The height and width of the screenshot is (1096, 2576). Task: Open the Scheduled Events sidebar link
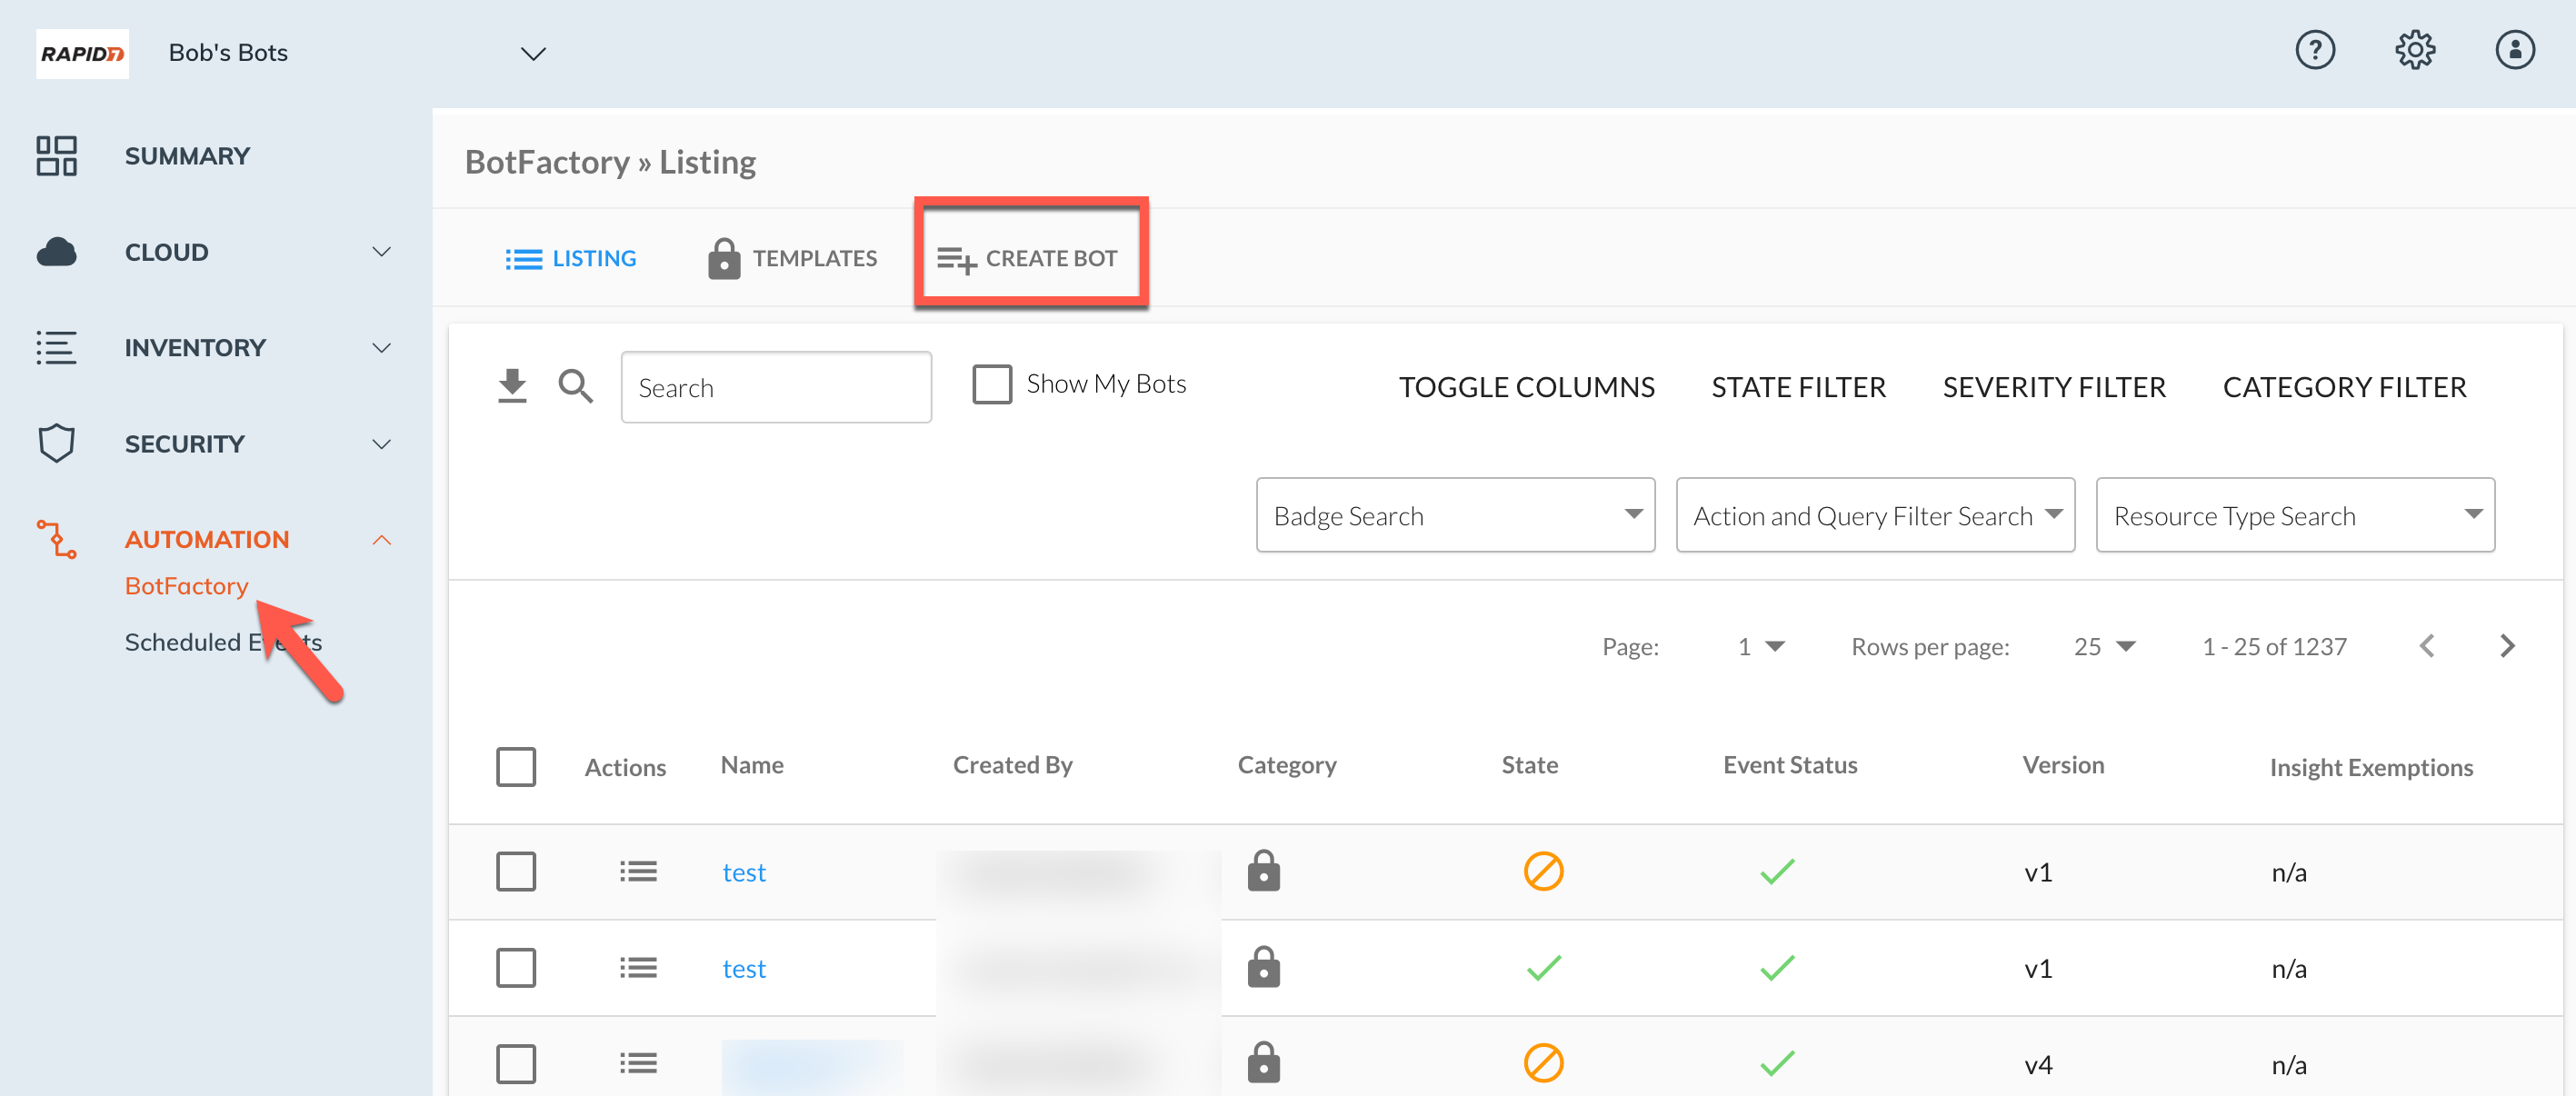point(185,642)
